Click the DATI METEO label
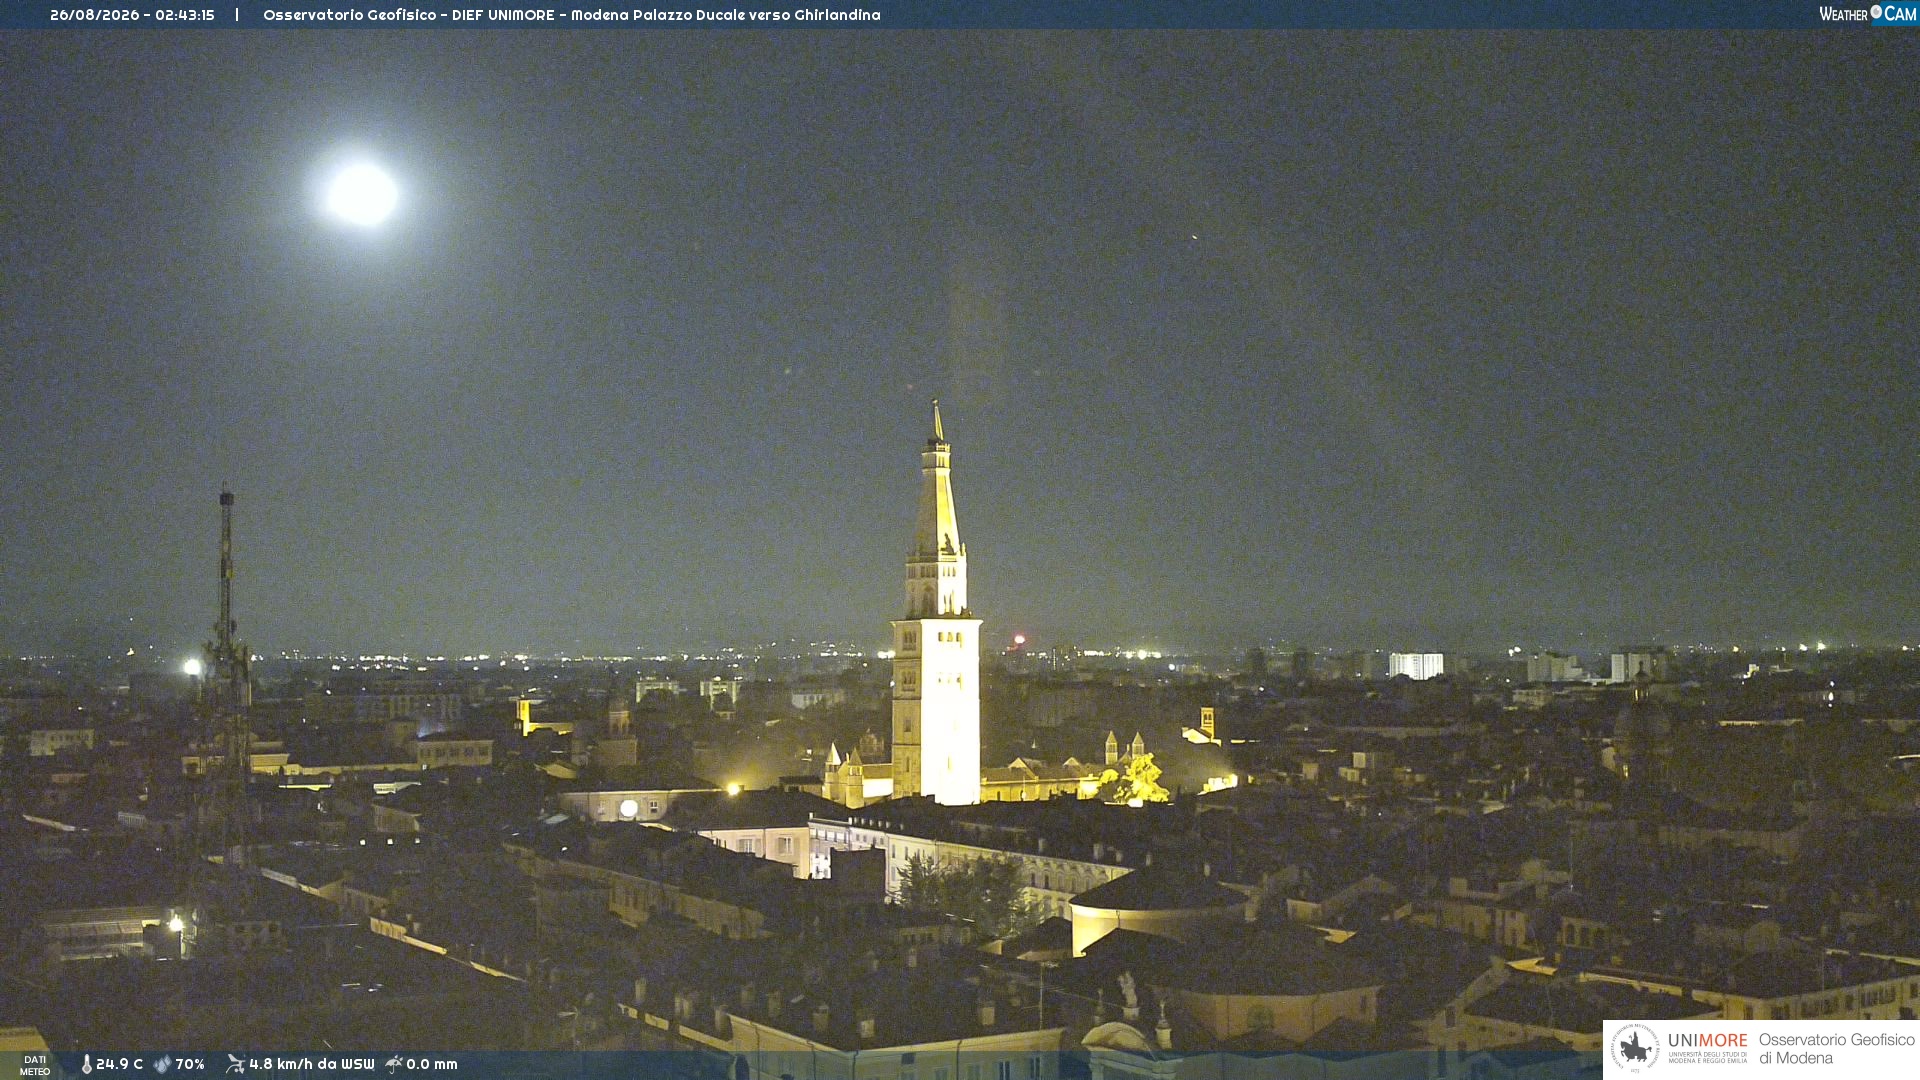Image resolution: width=1920 pixels, height=1080 pixels. [35, 1065]
